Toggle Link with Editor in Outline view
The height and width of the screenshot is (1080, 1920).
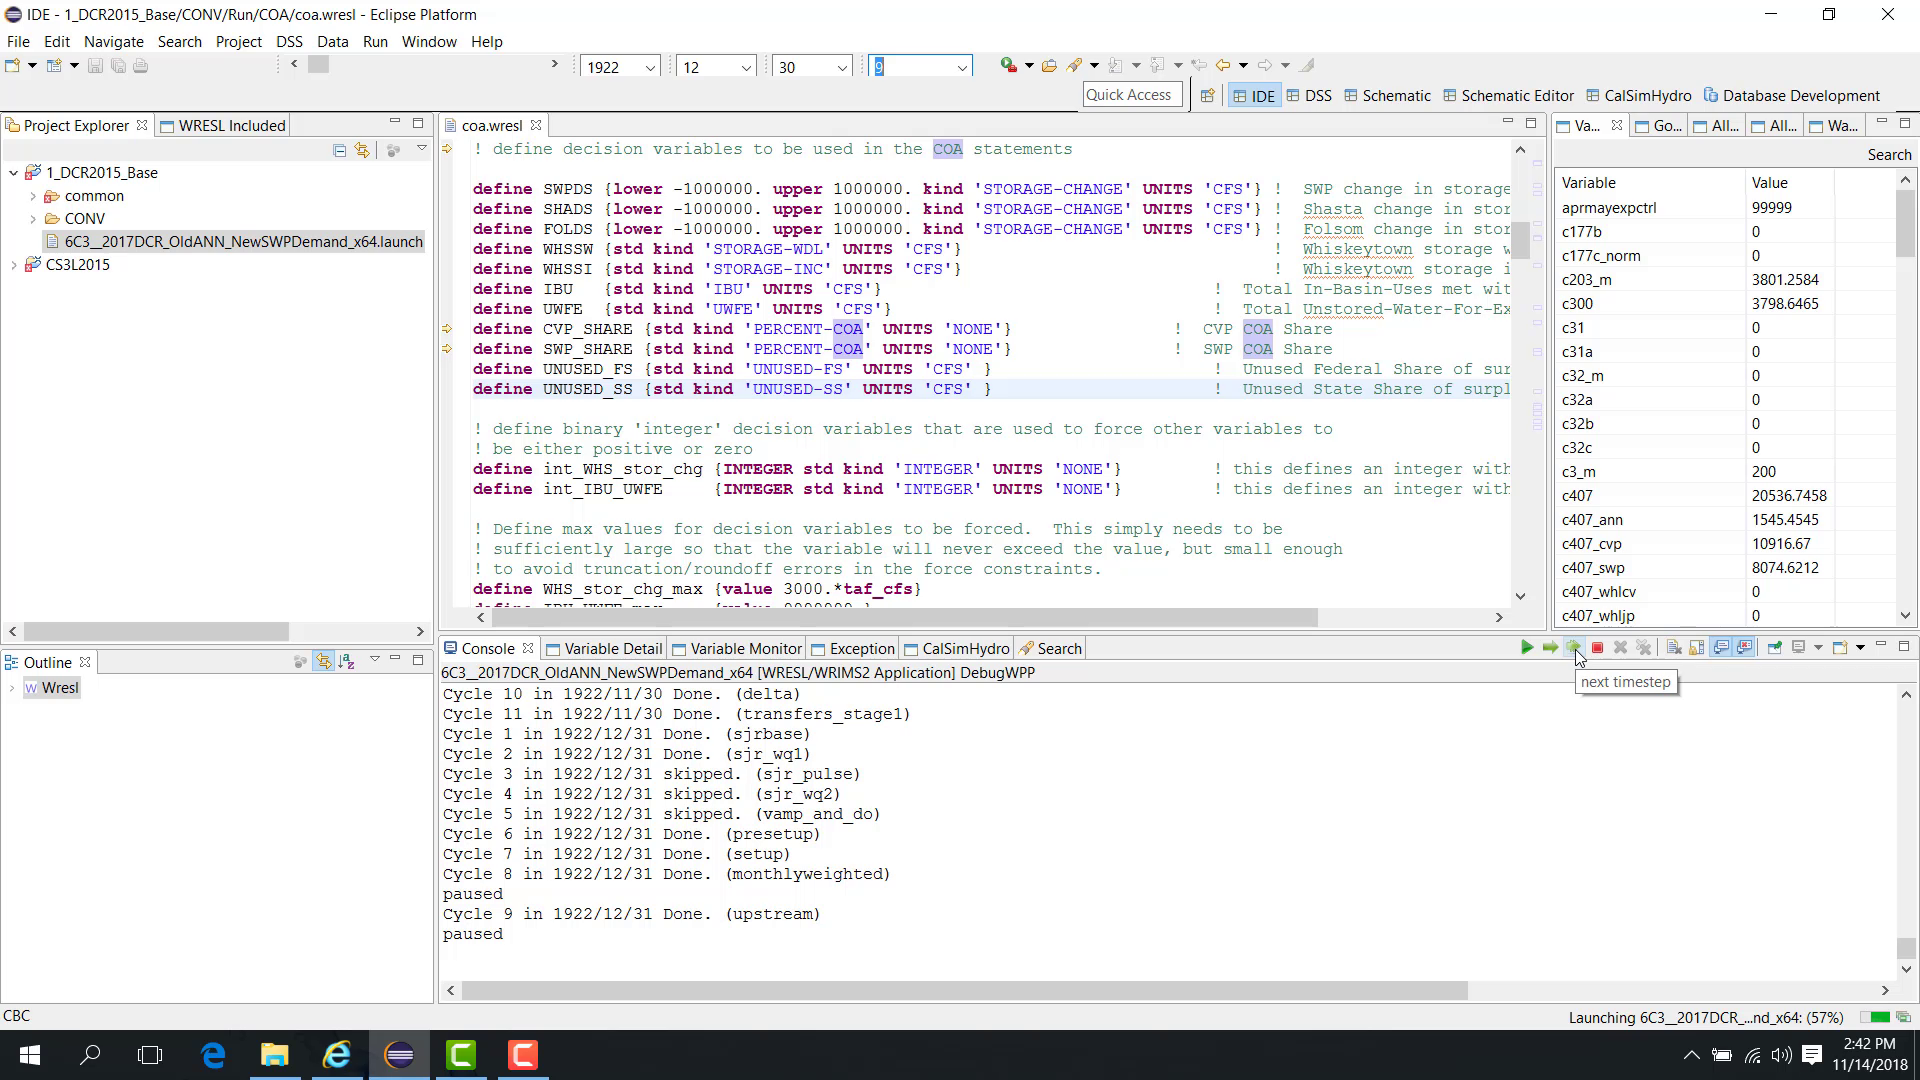tap(323, 661)
